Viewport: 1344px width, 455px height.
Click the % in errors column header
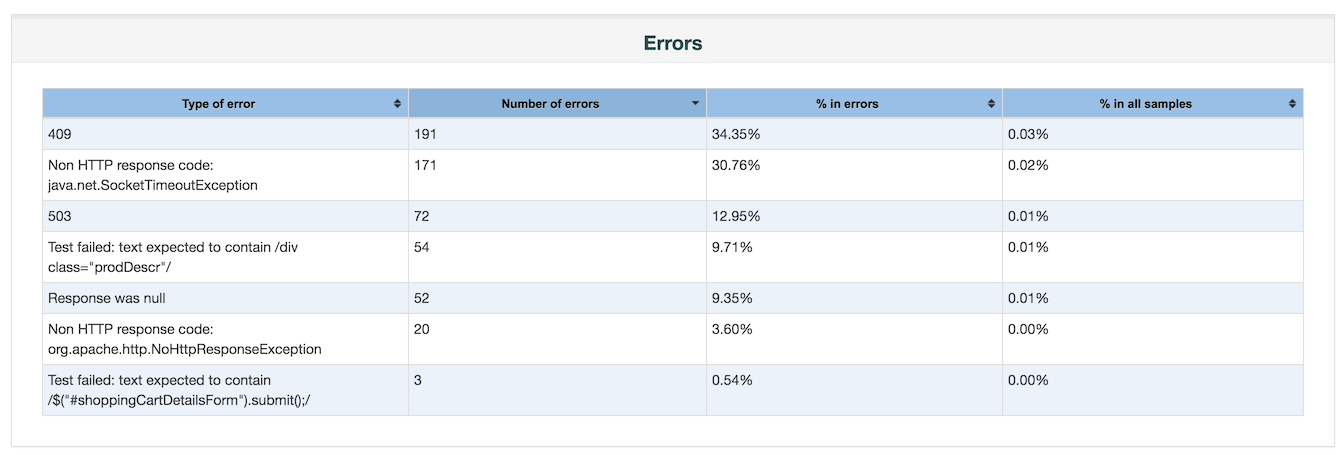tap(847, 104)
